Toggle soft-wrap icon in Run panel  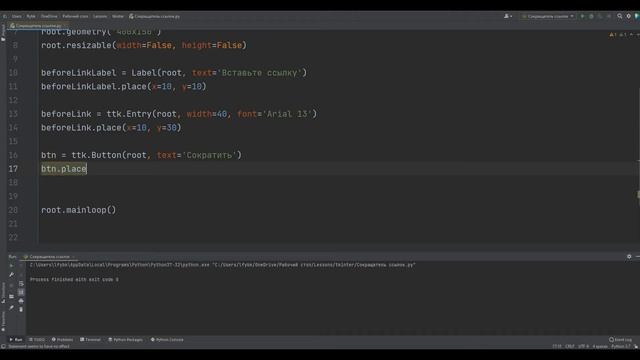(21, 284)
